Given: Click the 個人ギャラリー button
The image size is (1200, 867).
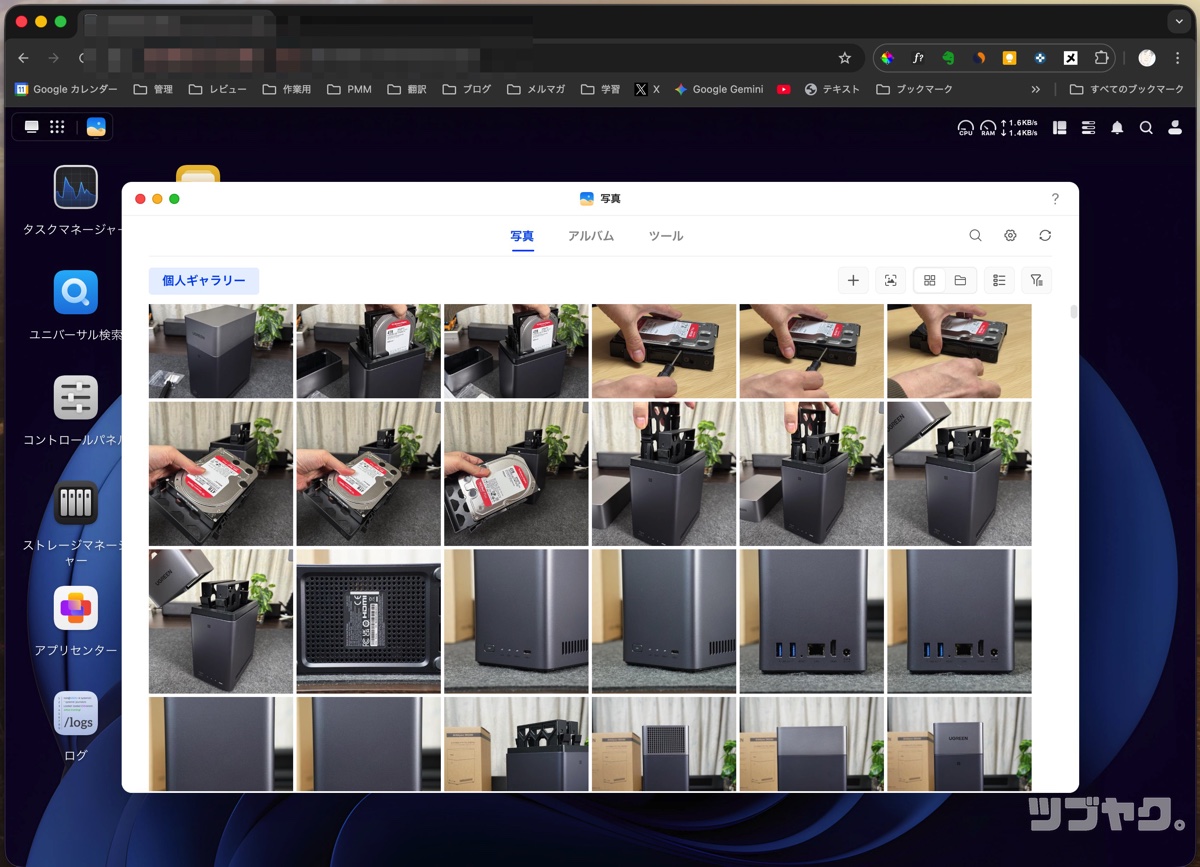Looking at the screenshot, I should click(x=204, y=281).
